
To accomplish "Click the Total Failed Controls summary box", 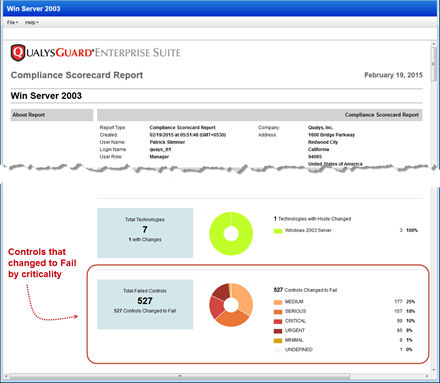I will [145, 304].
